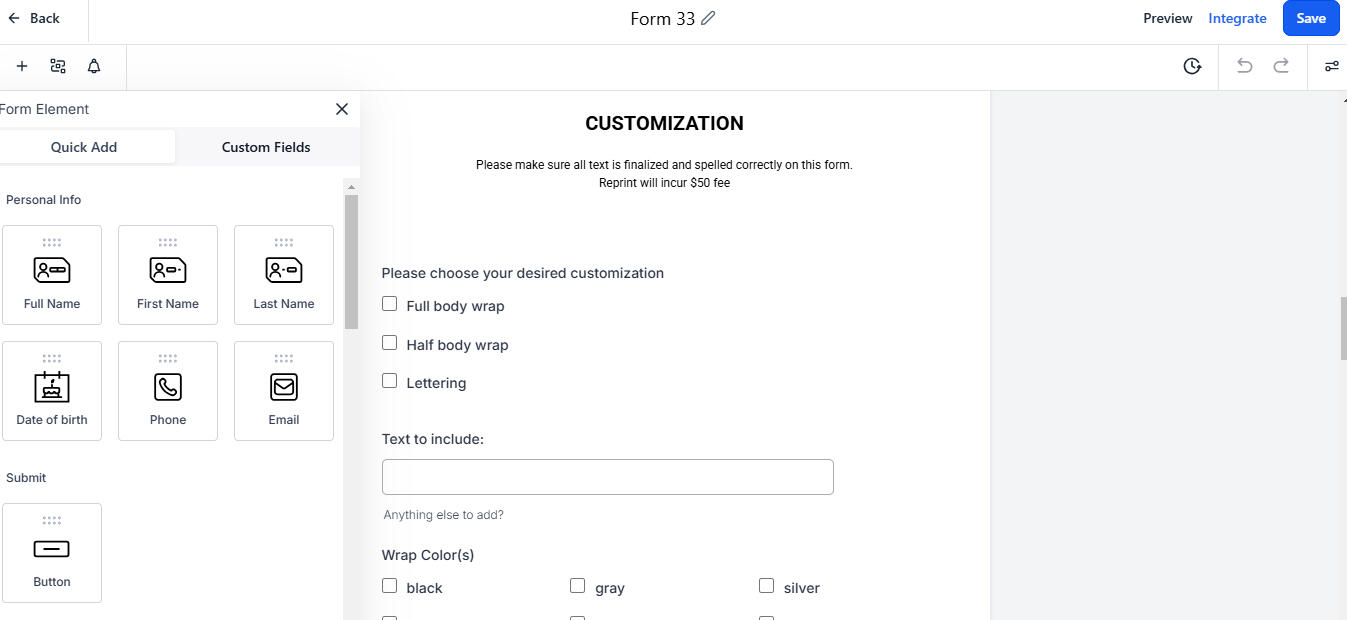The height and width of the screenshot is (620, 1347).
Task: Check the Full body wrap option
Action: pyautogui.click(x=390, y=304)
